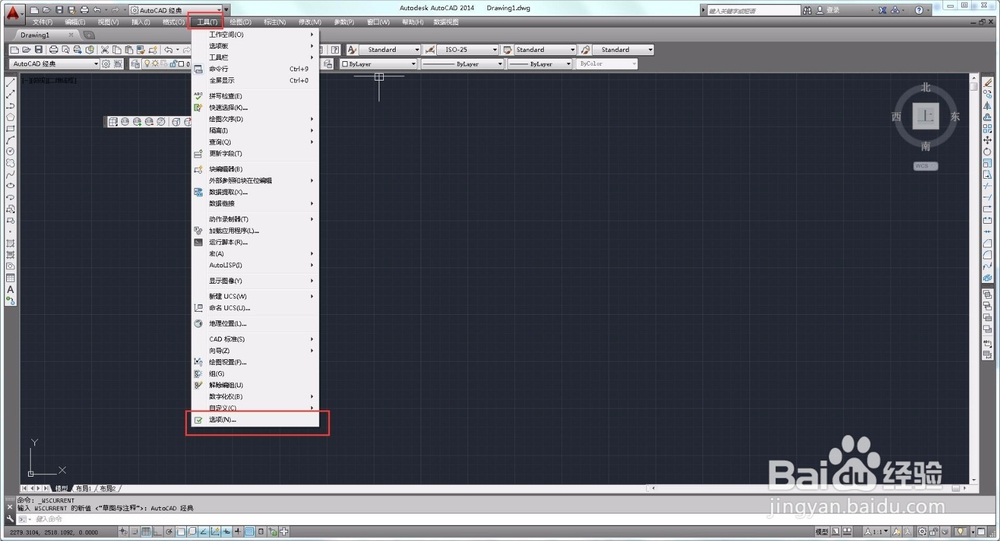Click the Undo arrow in the quick access toolbar
This screenshot has width=1000, height=541.
[97, 10]
